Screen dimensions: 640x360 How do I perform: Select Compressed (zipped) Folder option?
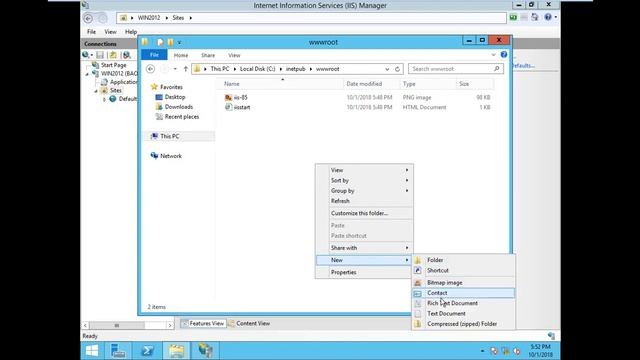(463, 324)
